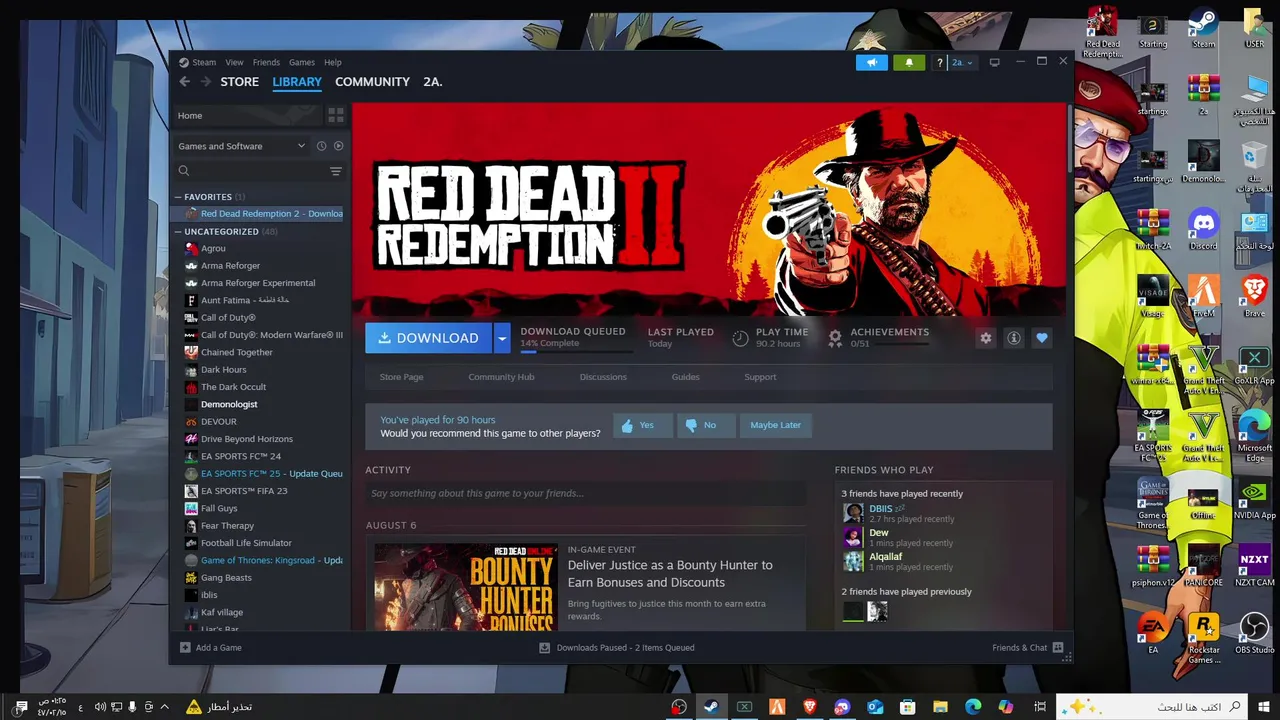Open Downloads Paused status bar entry
Viewport: 1280px width, 720px height.
tap(617, 648)
